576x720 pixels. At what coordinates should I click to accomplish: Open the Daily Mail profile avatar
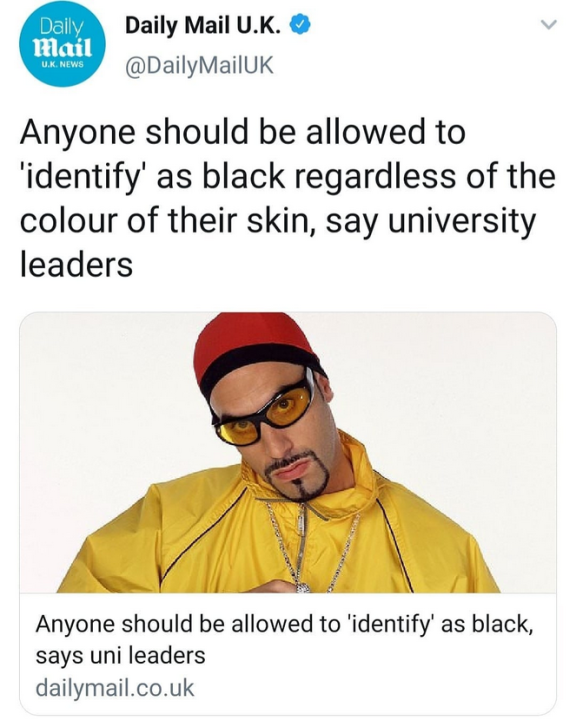pos(62,45)
